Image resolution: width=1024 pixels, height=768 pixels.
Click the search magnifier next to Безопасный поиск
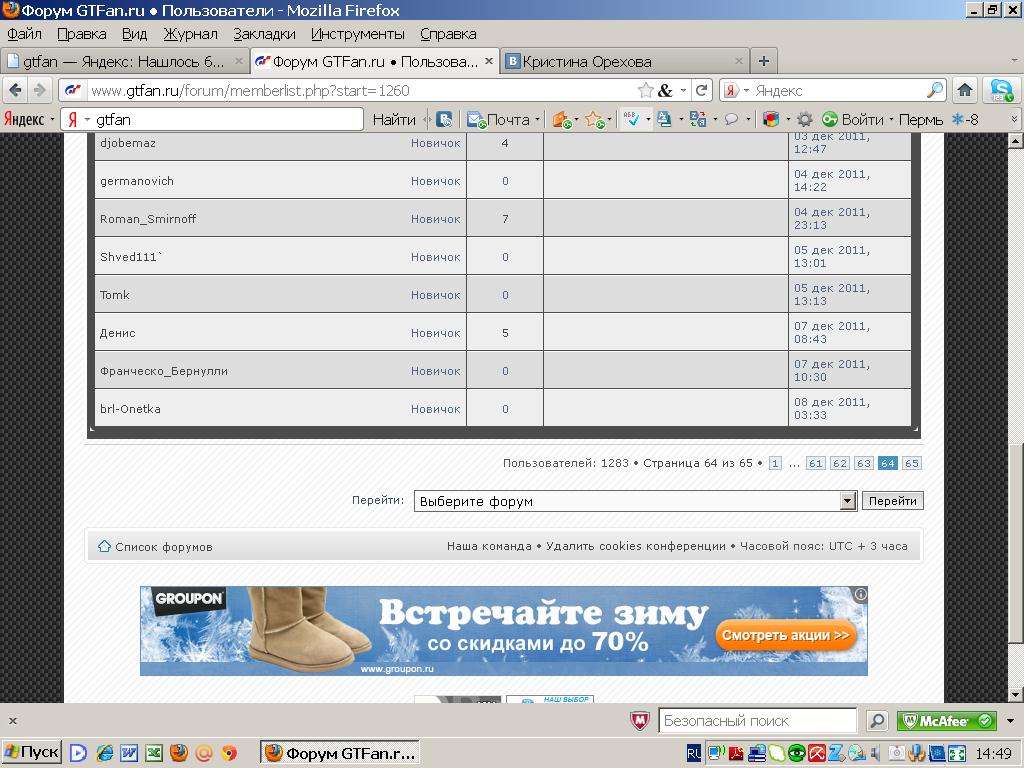876,721
